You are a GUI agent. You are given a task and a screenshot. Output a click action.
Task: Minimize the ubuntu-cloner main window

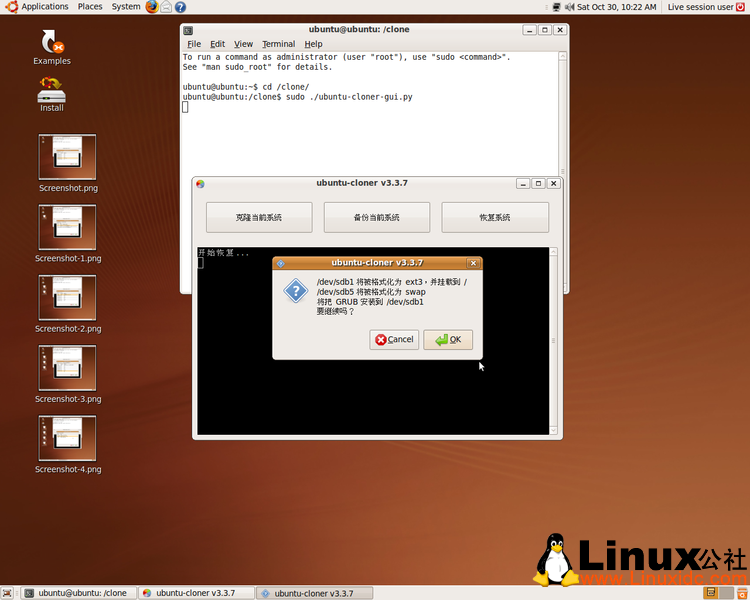(523, 184)
